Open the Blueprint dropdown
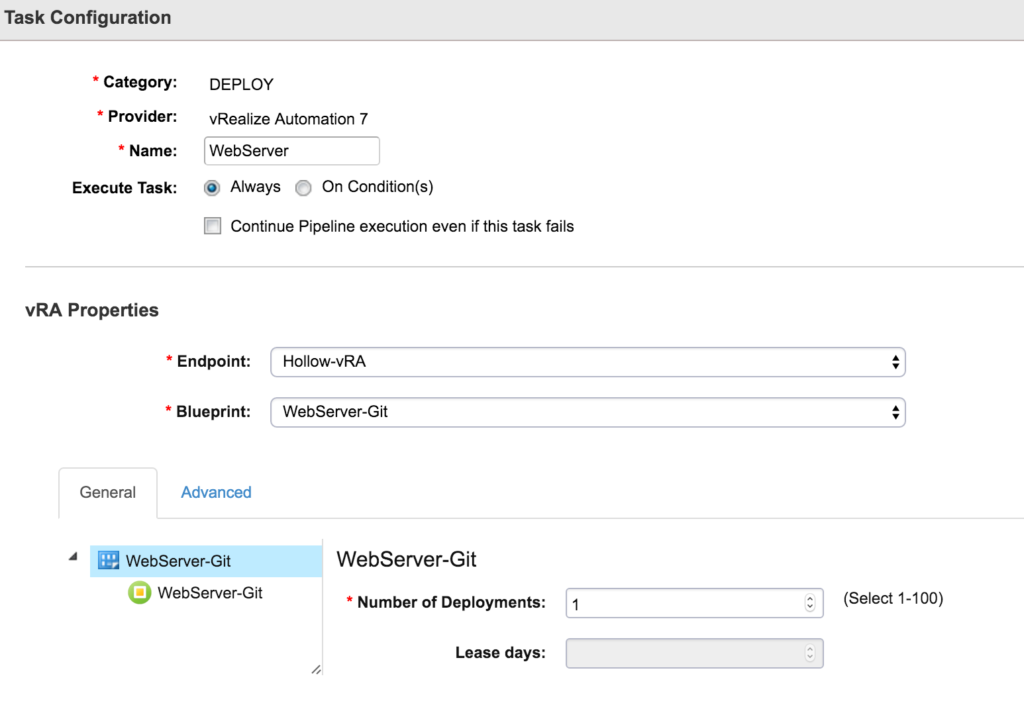The image size is (1024, 703). 587,412
